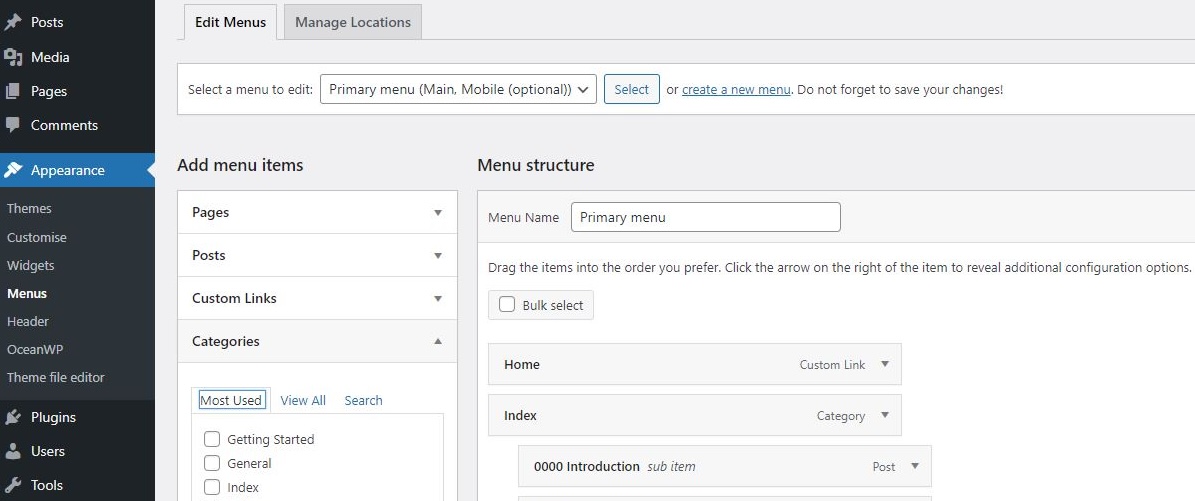The height and width of the screenshot is (501, 1195).
Task: Switch to View All categories tab
Action: pyautogui.click(x=303, y=400)
